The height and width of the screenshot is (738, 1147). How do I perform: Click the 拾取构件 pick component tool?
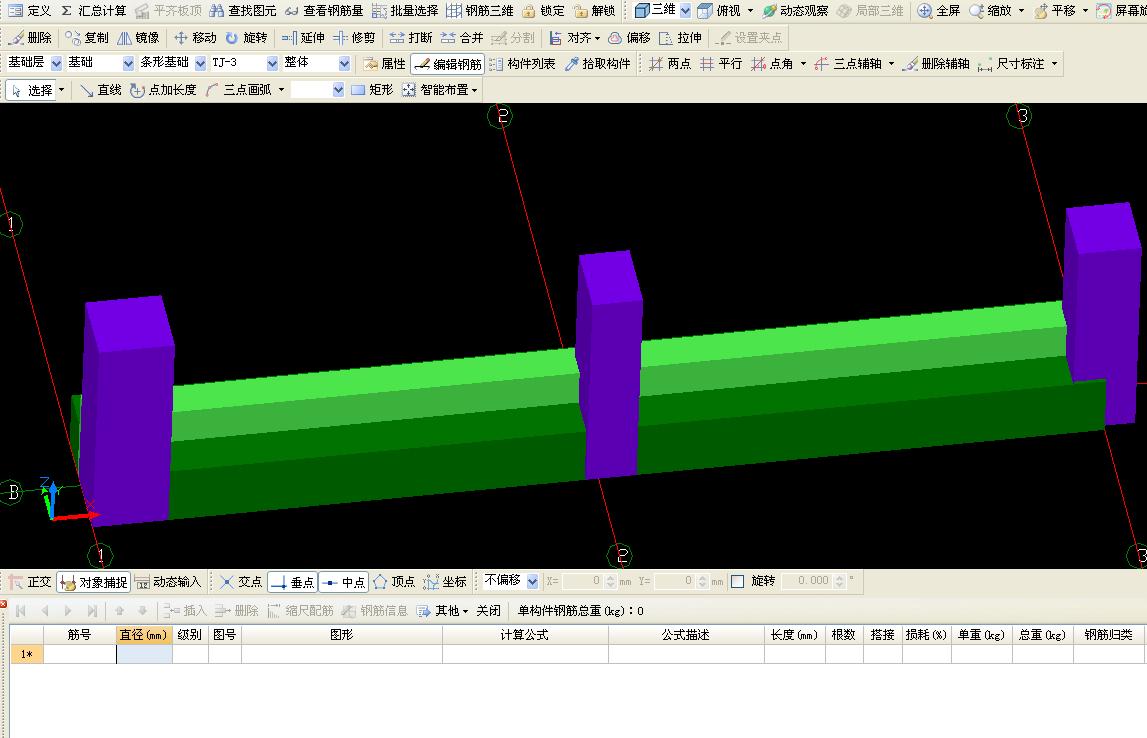point(597,64)
